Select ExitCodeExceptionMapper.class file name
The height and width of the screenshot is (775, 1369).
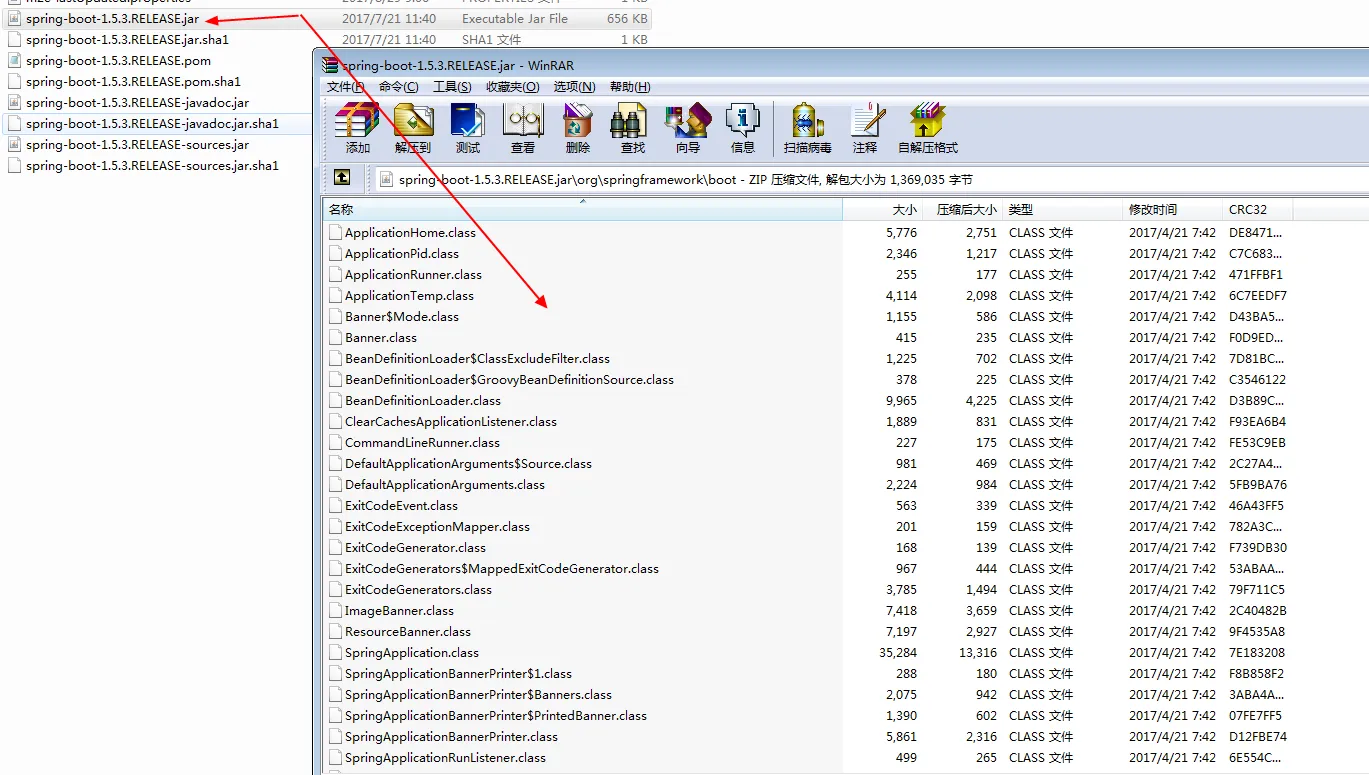click(437, 527)
